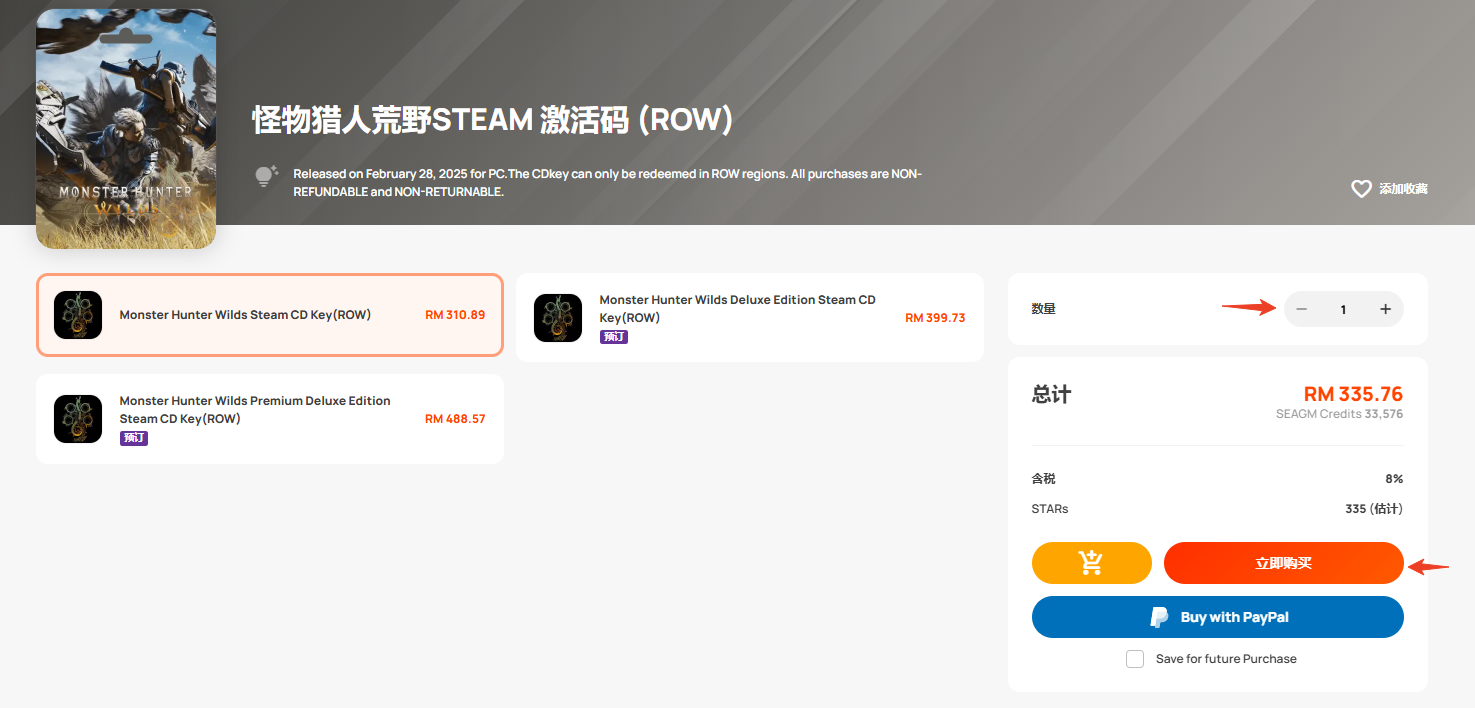The image size is (1475, 708).
Task: Click the Buy with PayPal button
Action: (1218, 617)
